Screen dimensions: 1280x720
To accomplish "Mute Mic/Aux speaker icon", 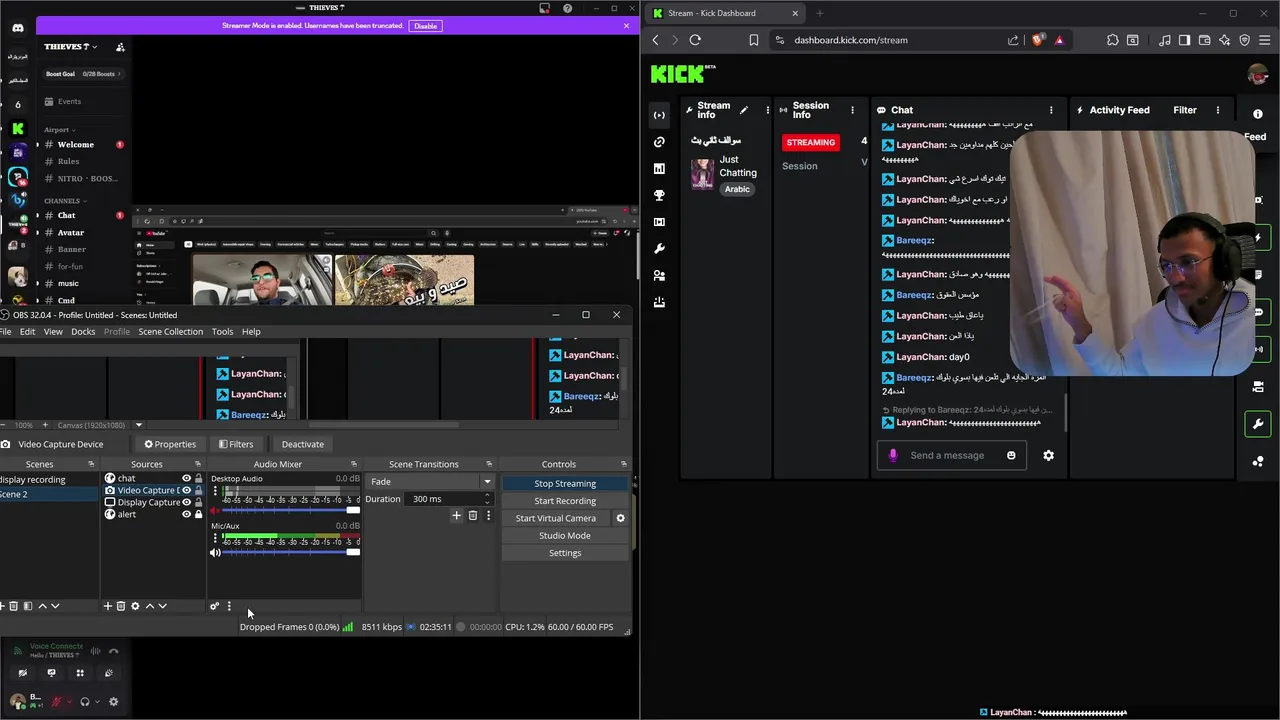I will [215, 552].
